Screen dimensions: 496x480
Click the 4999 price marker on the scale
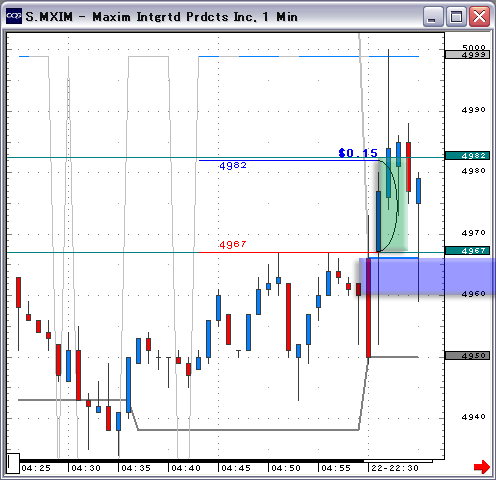coord(467,55)
